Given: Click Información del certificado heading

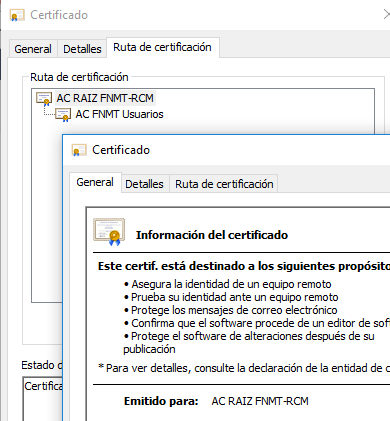Looking at the screenshot, I should pyautogui.click(x=212, y=235).
